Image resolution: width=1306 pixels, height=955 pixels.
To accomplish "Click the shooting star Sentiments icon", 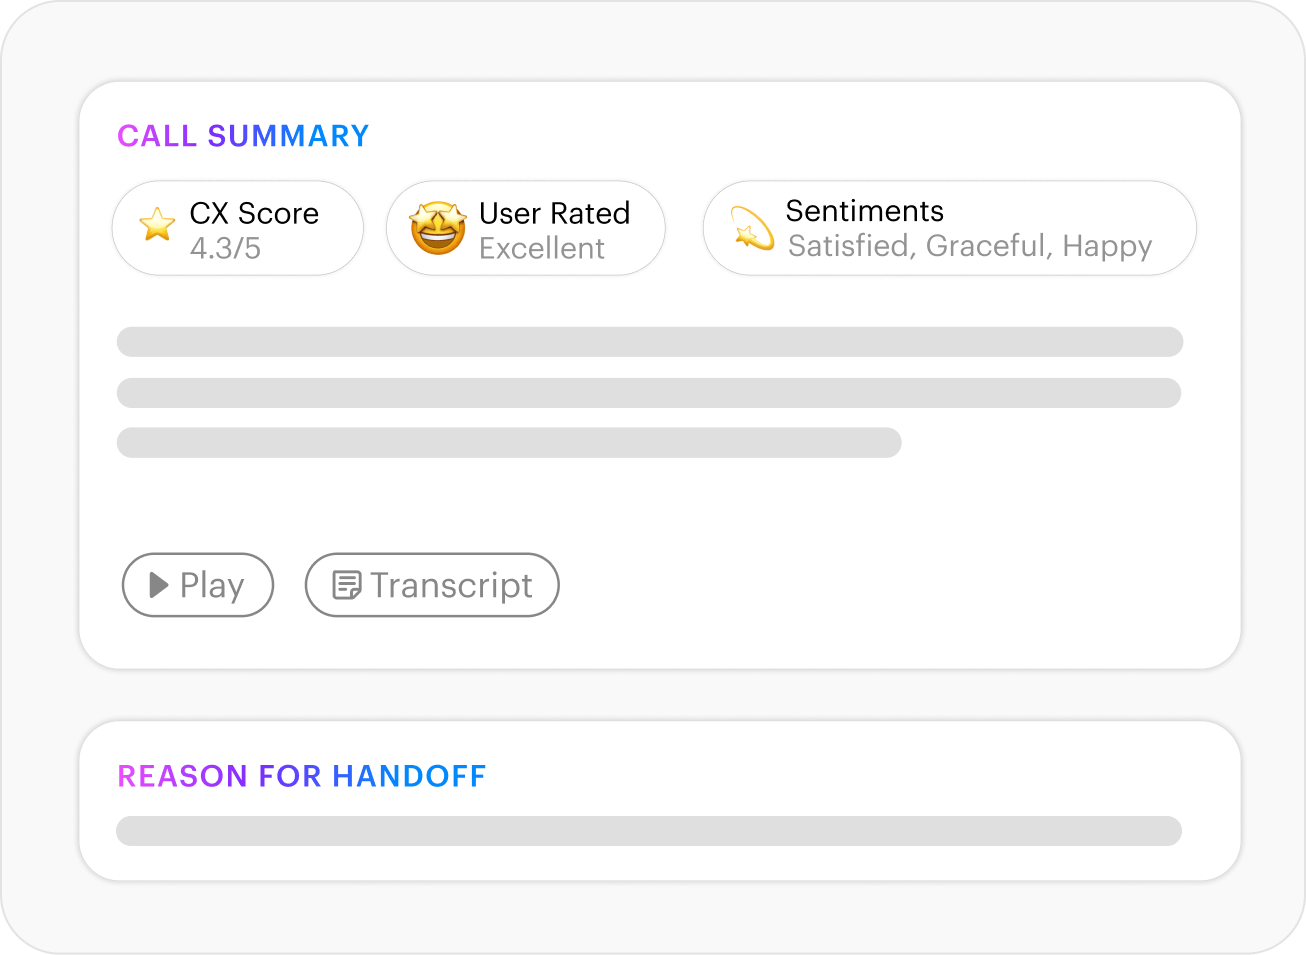I will click(x=752, y=228).
